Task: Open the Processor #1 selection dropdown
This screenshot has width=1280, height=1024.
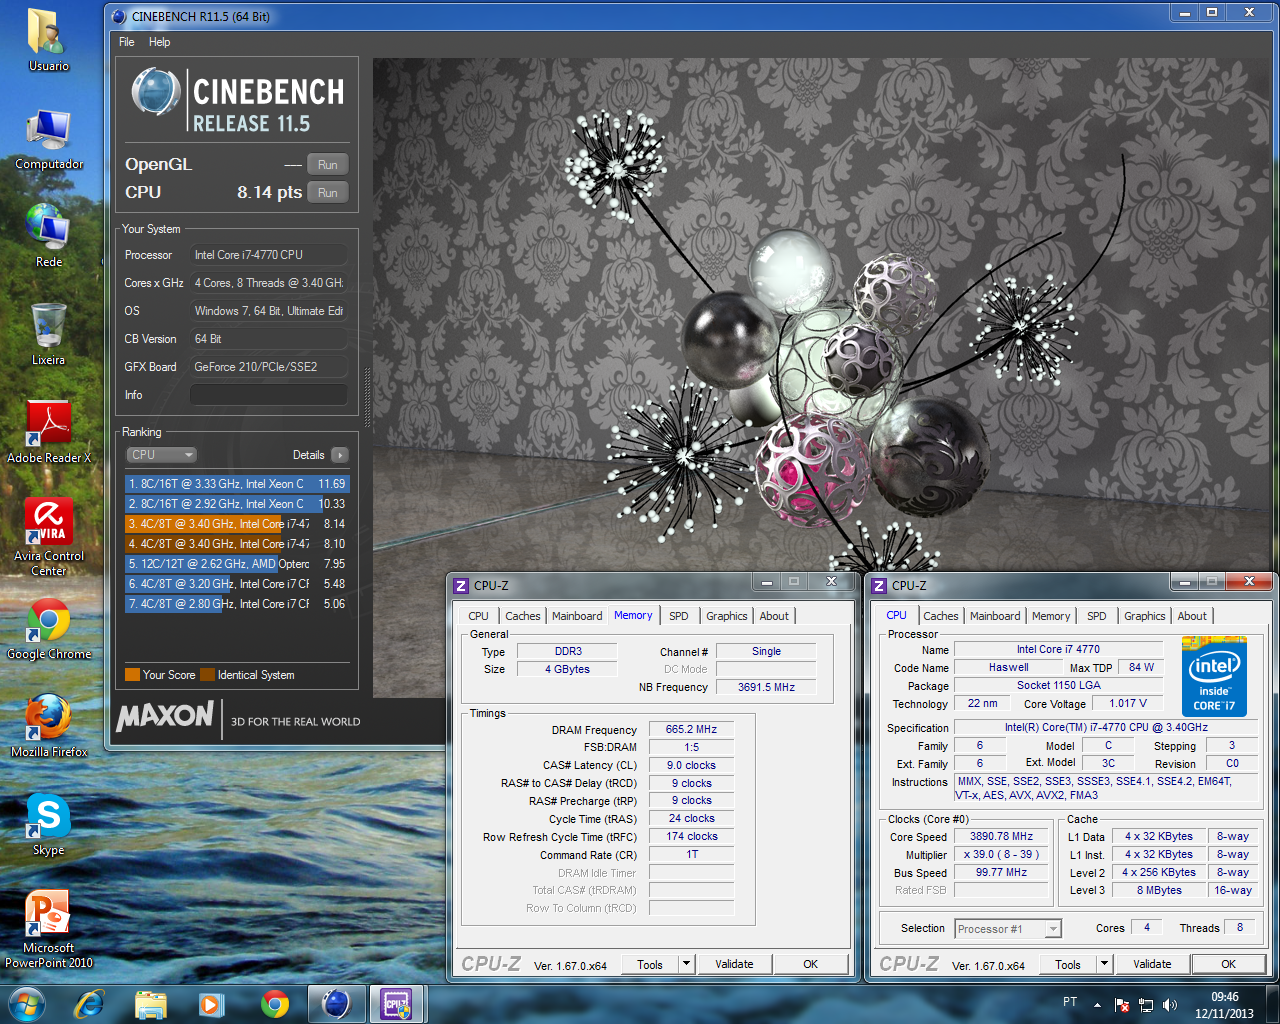Action: click(1007, 929)
